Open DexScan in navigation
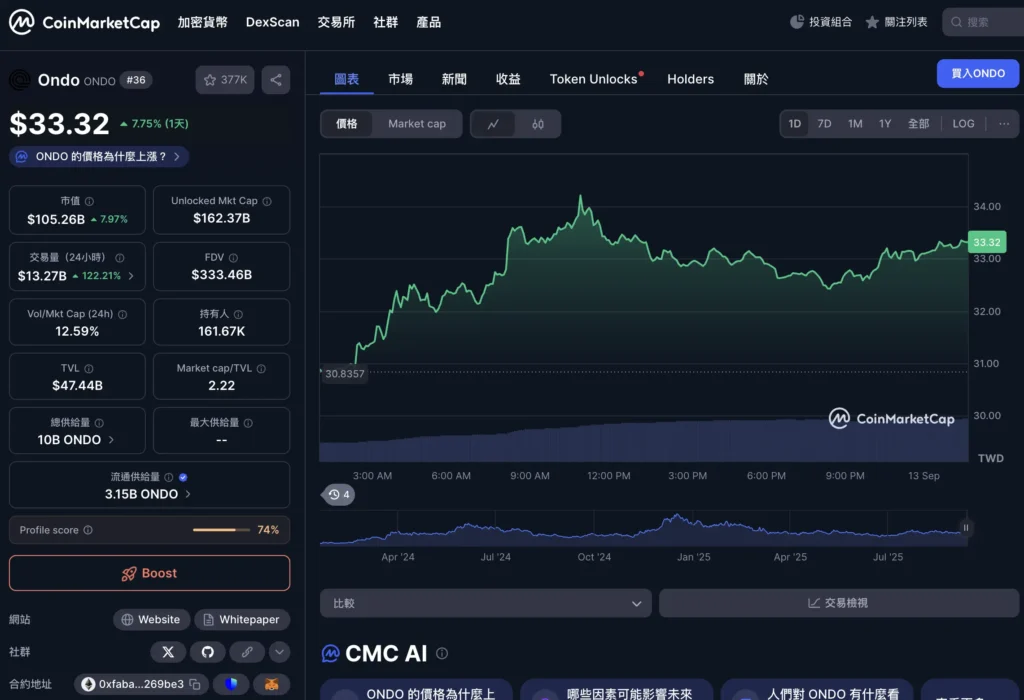 [272, 22]
